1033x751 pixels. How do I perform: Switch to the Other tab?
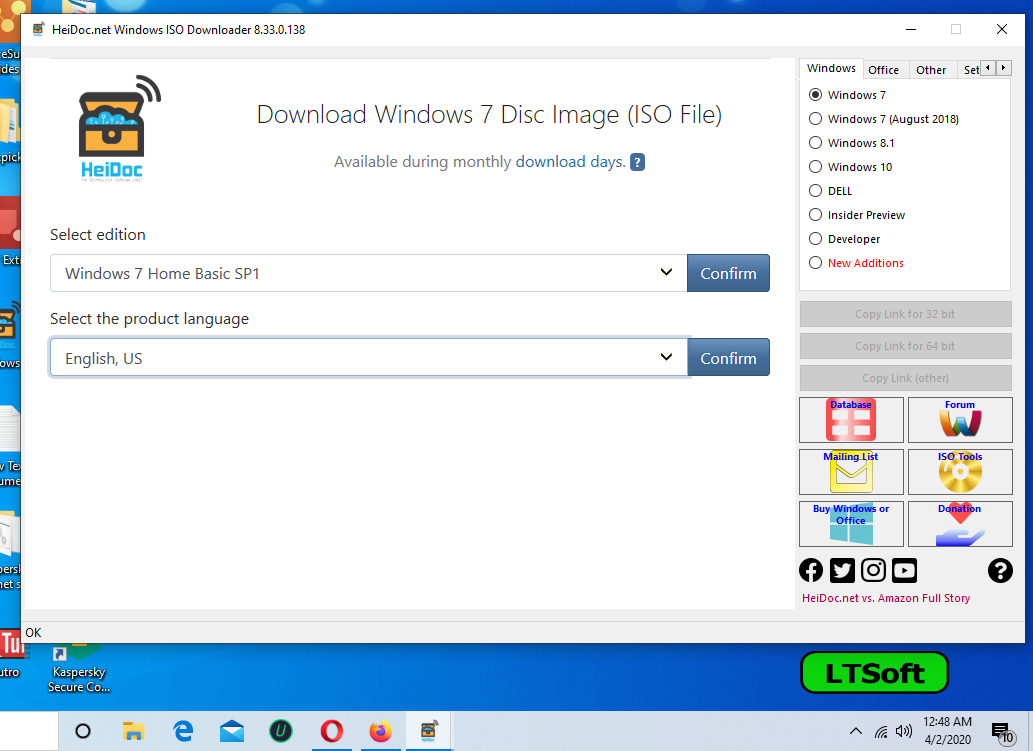[x=931, y=70]
